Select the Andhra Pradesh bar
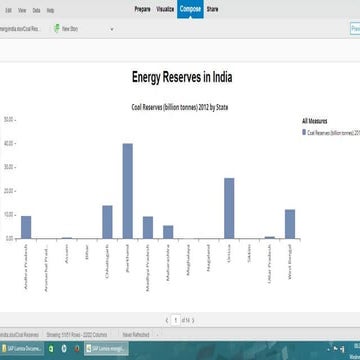 tap(26, 227)
